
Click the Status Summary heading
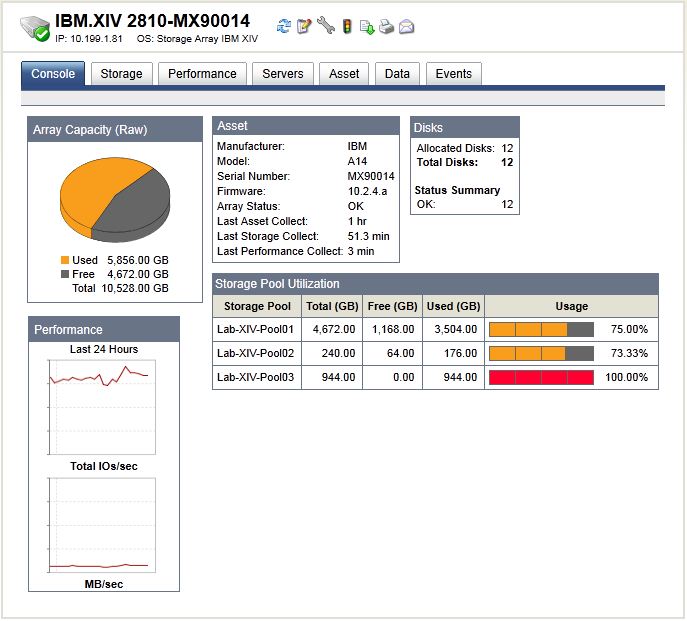click(457, 190)
